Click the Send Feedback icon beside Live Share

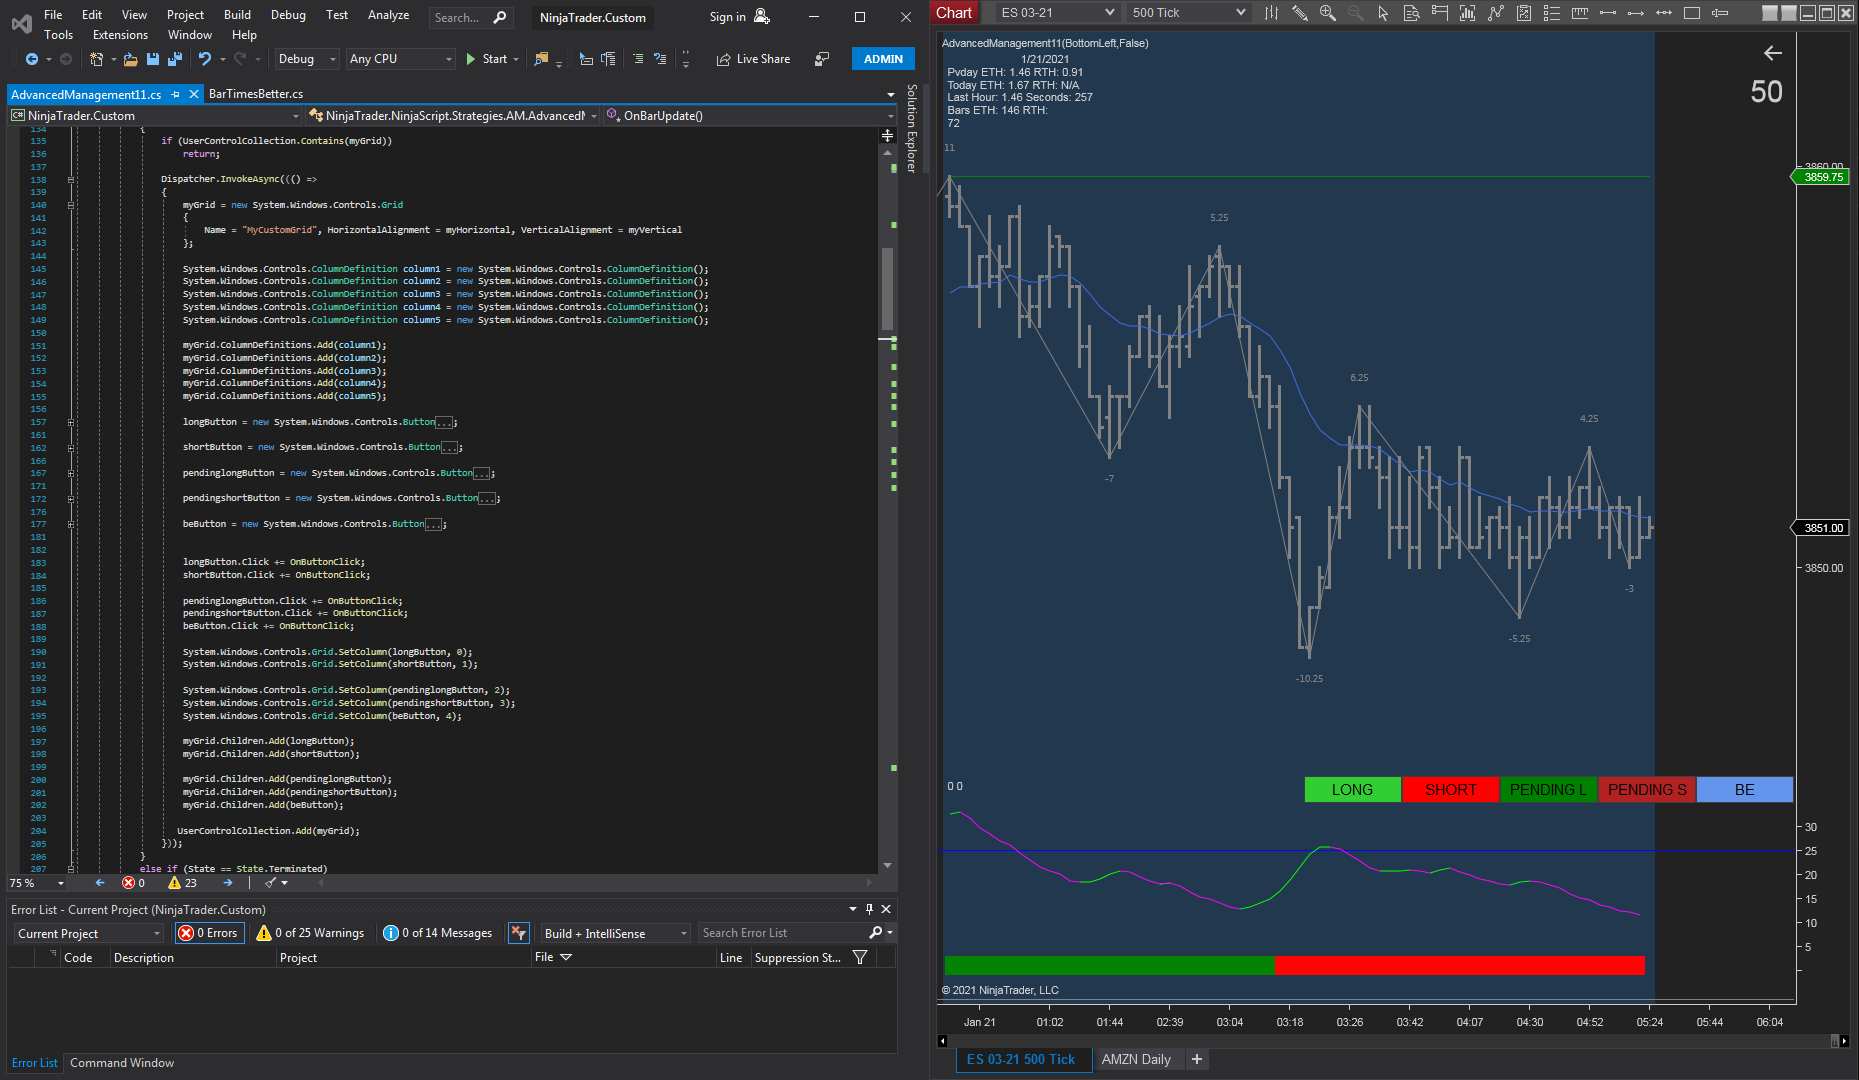point(822,59)
